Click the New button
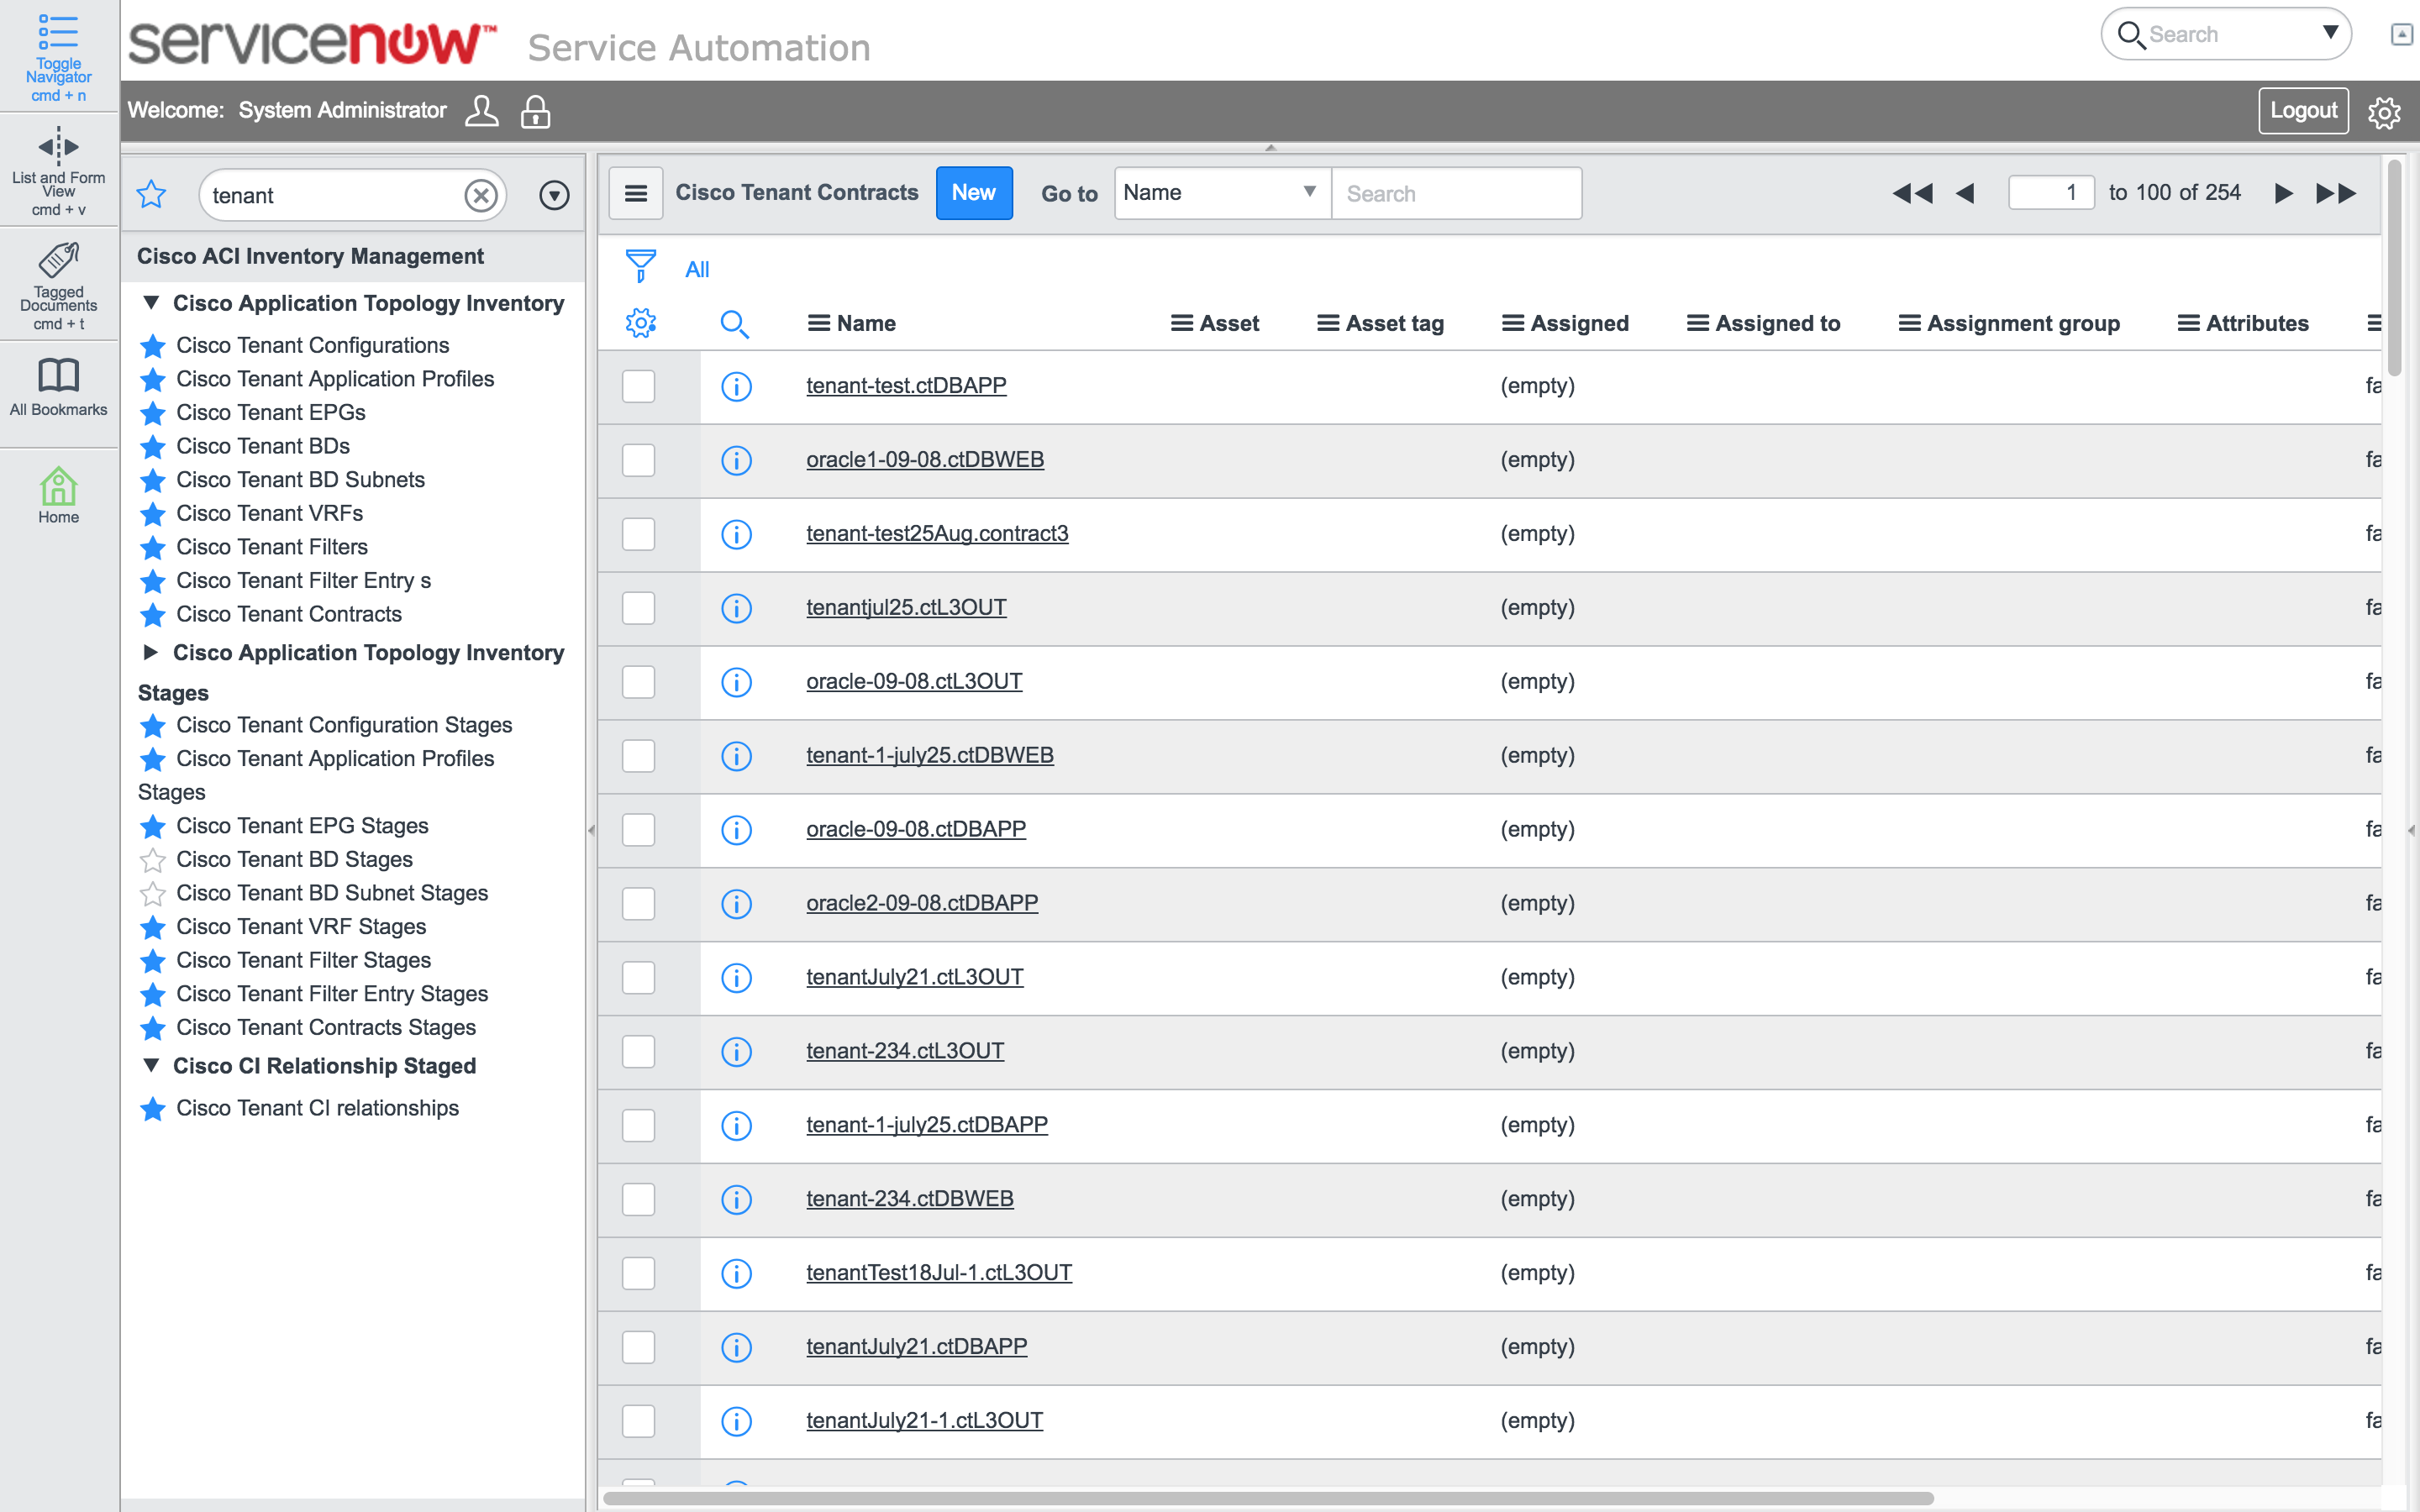2420x1512 pixels. 973,193
